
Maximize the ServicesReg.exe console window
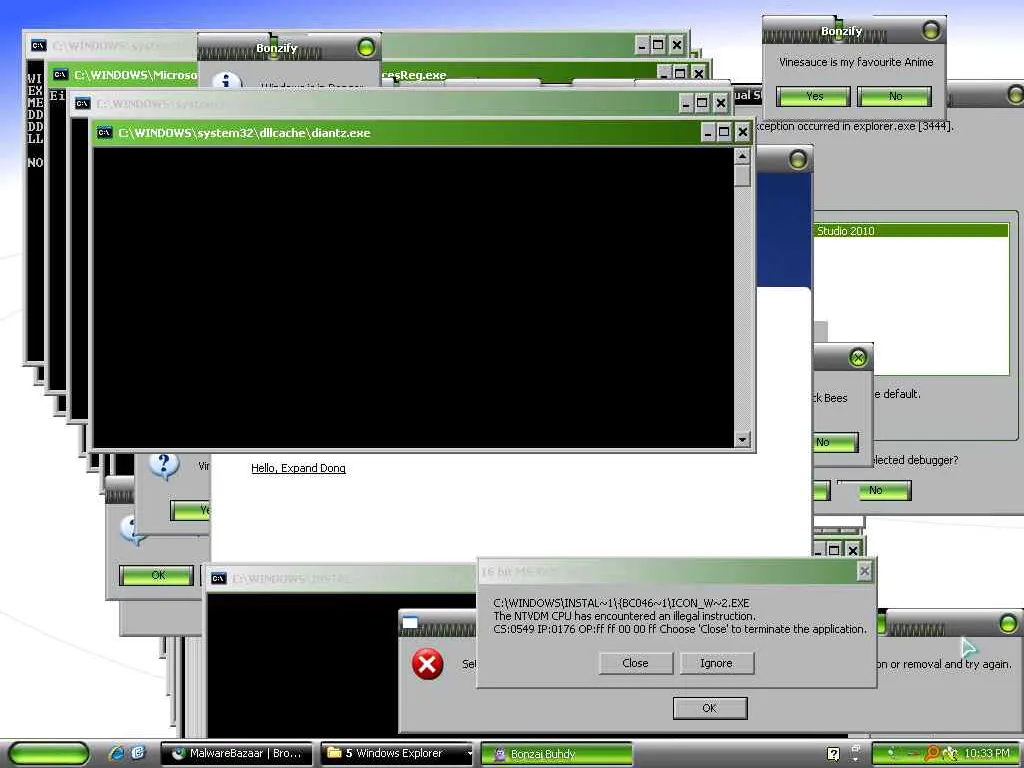coord(680,73)
